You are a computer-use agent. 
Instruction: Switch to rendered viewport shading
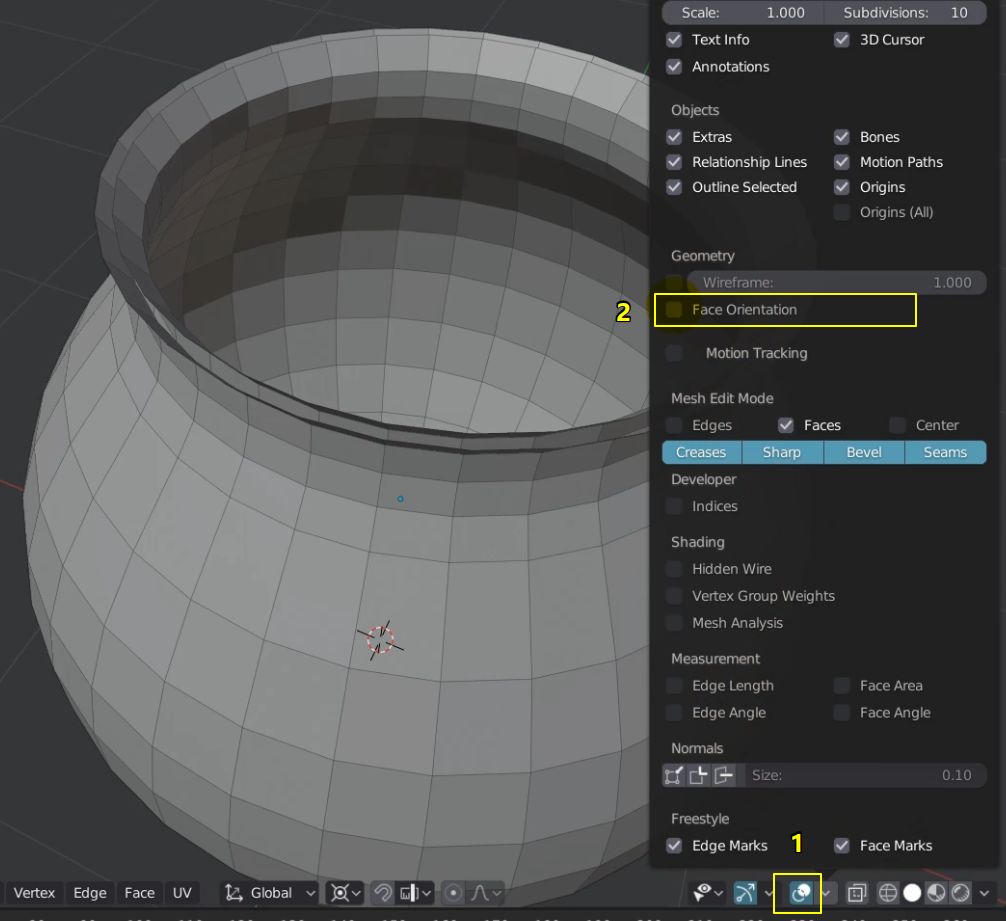tap(961, 893)
